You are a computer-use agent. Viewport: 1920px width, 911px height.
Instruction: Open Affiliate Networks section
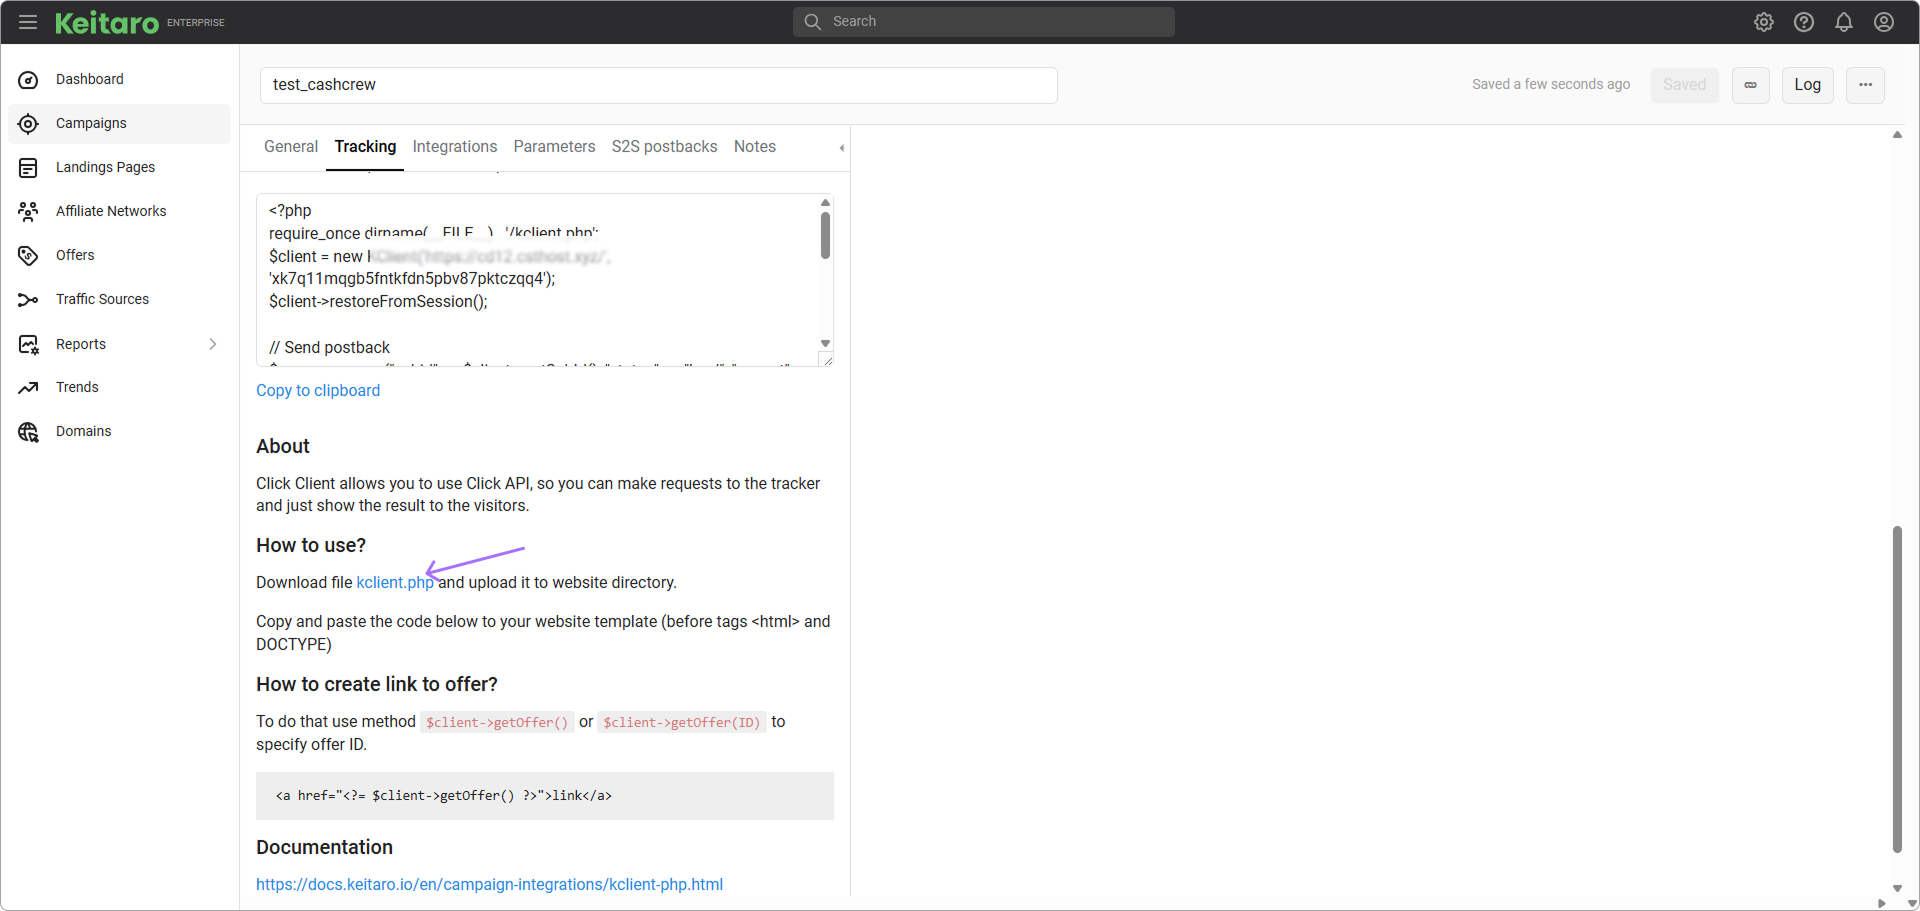coord(111,211)
